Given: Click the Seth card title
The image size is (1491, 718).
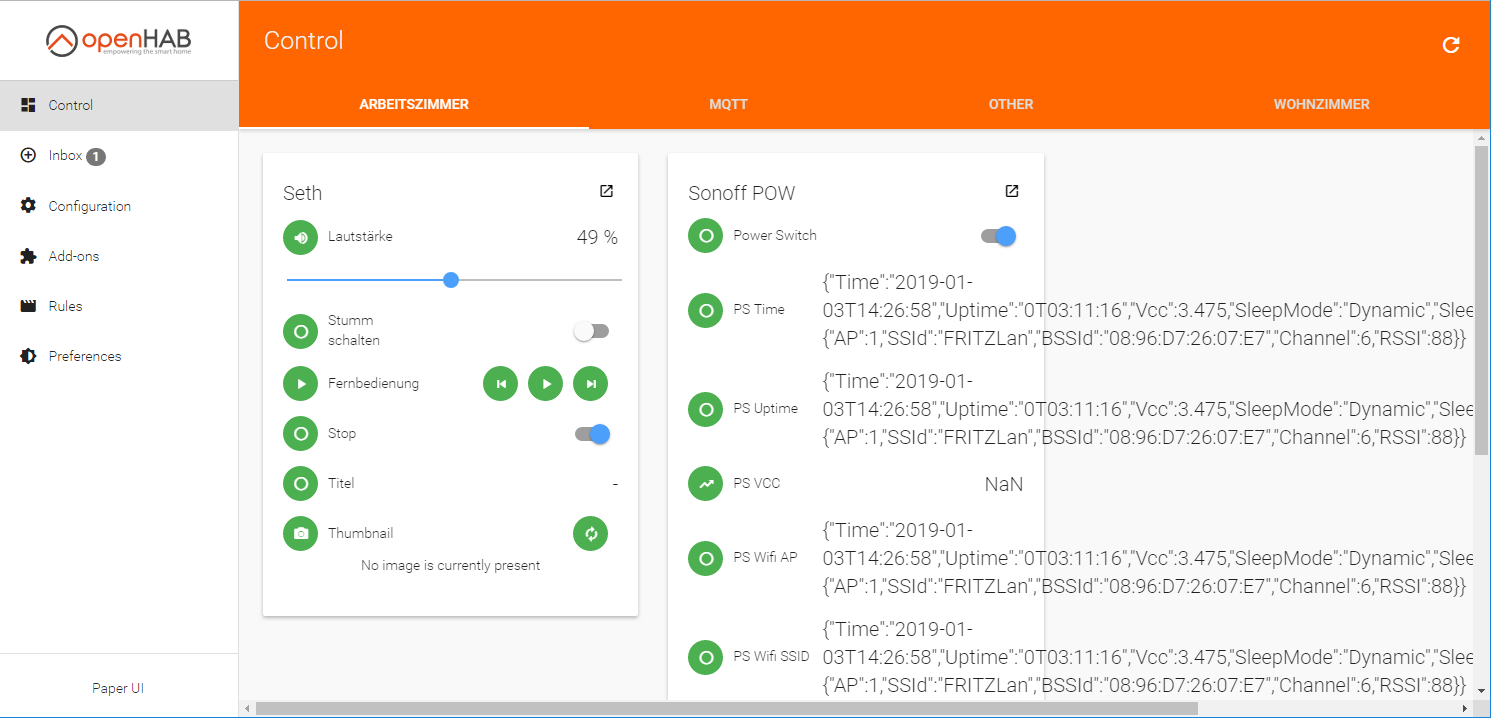Looking at the screenshot, I should [302, 193].
